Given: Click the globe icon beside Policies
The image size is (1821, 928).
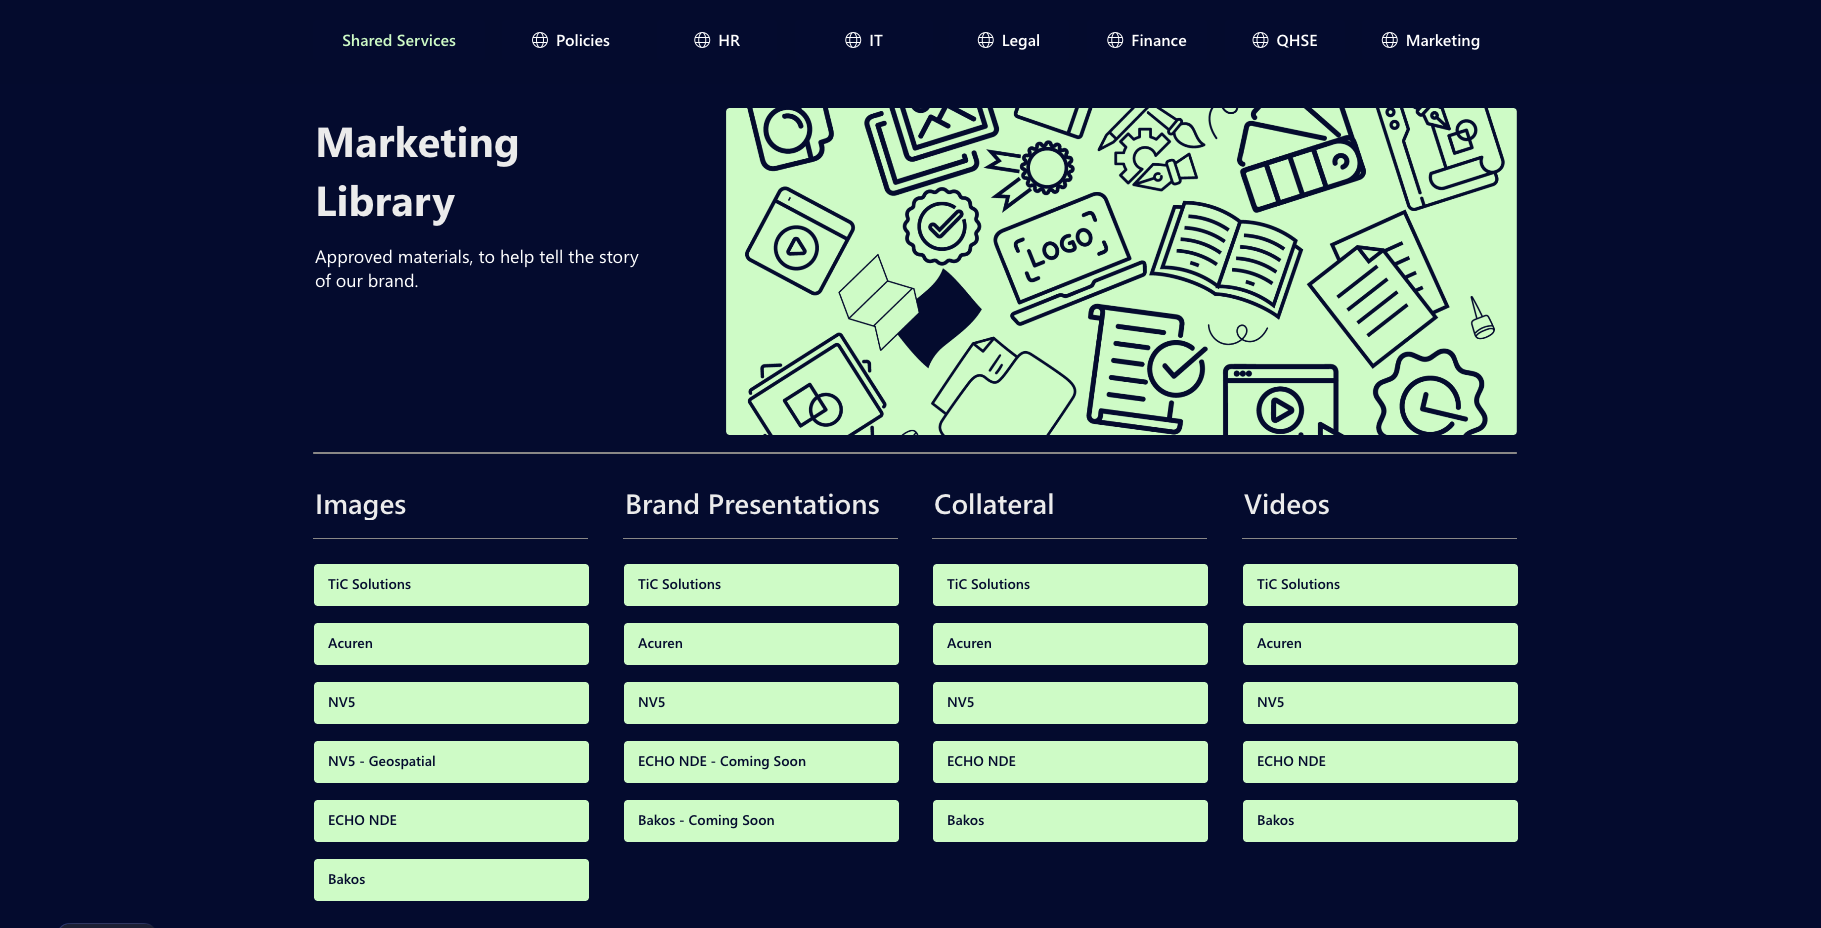Looking at the screenshot, I should tap(540, 40).
